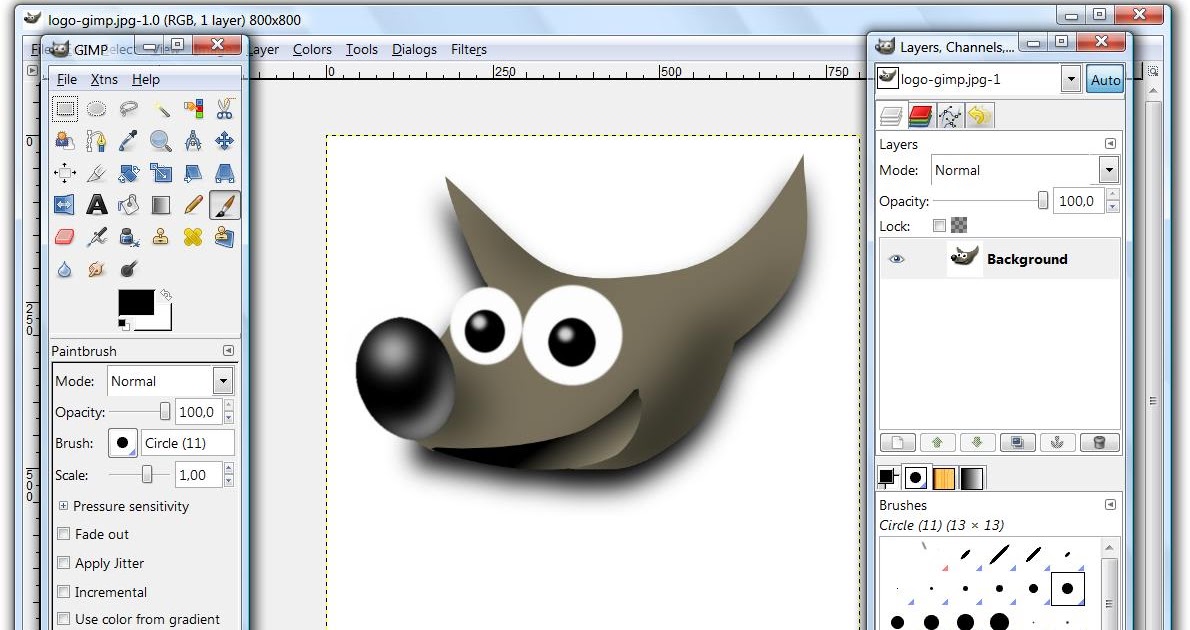This screenshot has height=630, width=1190.
Task: Enable the Apply Jitter checkbox
Action: pyautogui.click(x=65, y=563)
